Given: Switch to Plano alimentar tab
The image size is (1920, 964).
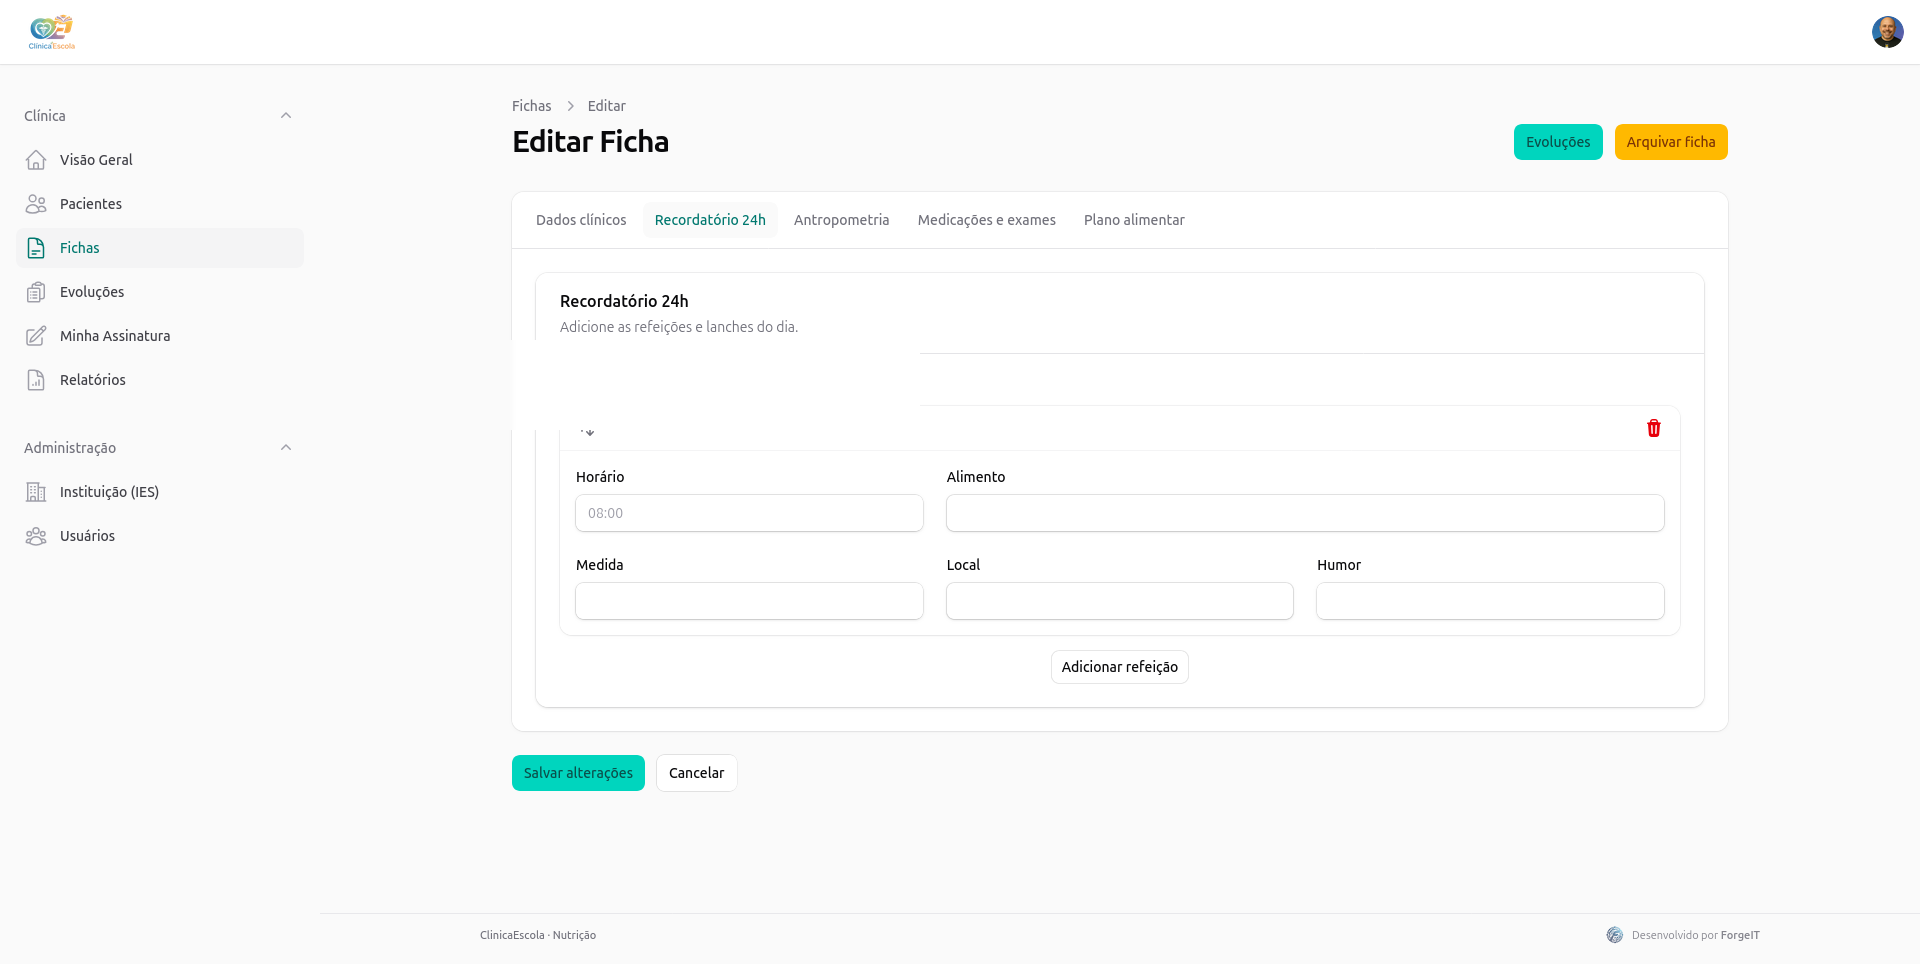Looking at the screenshot, I should click(1134, 220).
